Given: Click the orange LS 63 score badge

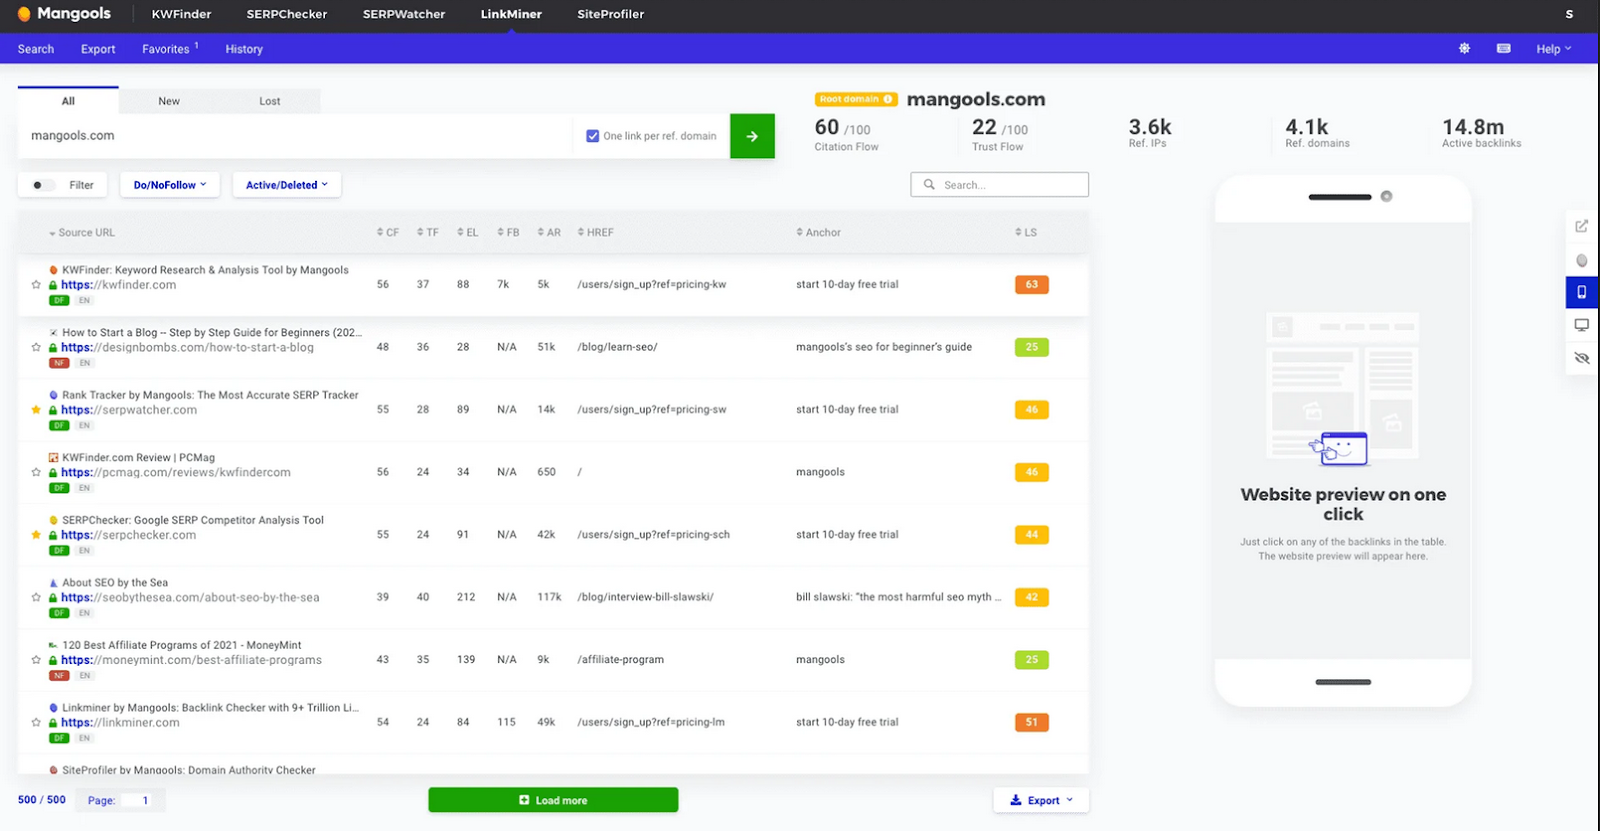Looking at the screenshot, I should (x=1032, y=285).
